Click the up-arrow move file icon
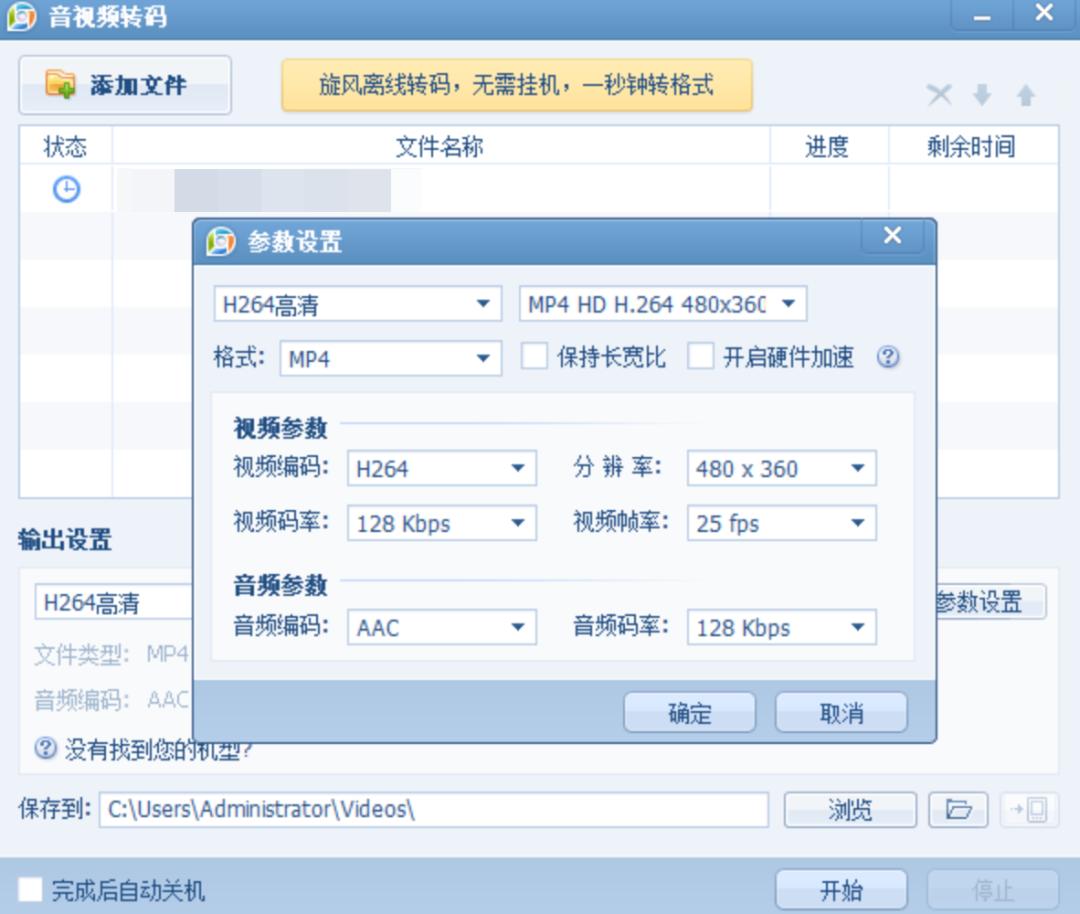1080x914 pixels. tap(1023, 94)
